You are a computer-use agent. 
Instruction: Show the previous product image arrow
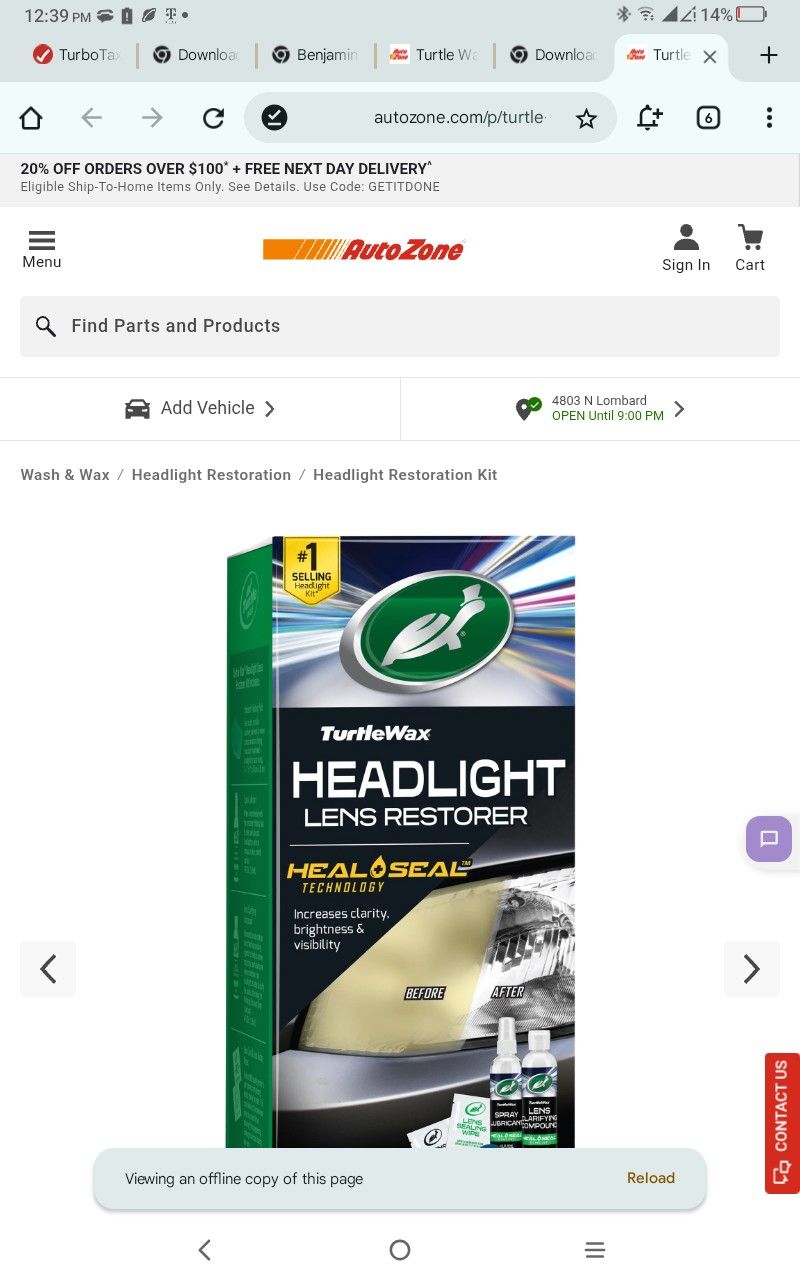point(48,969)
